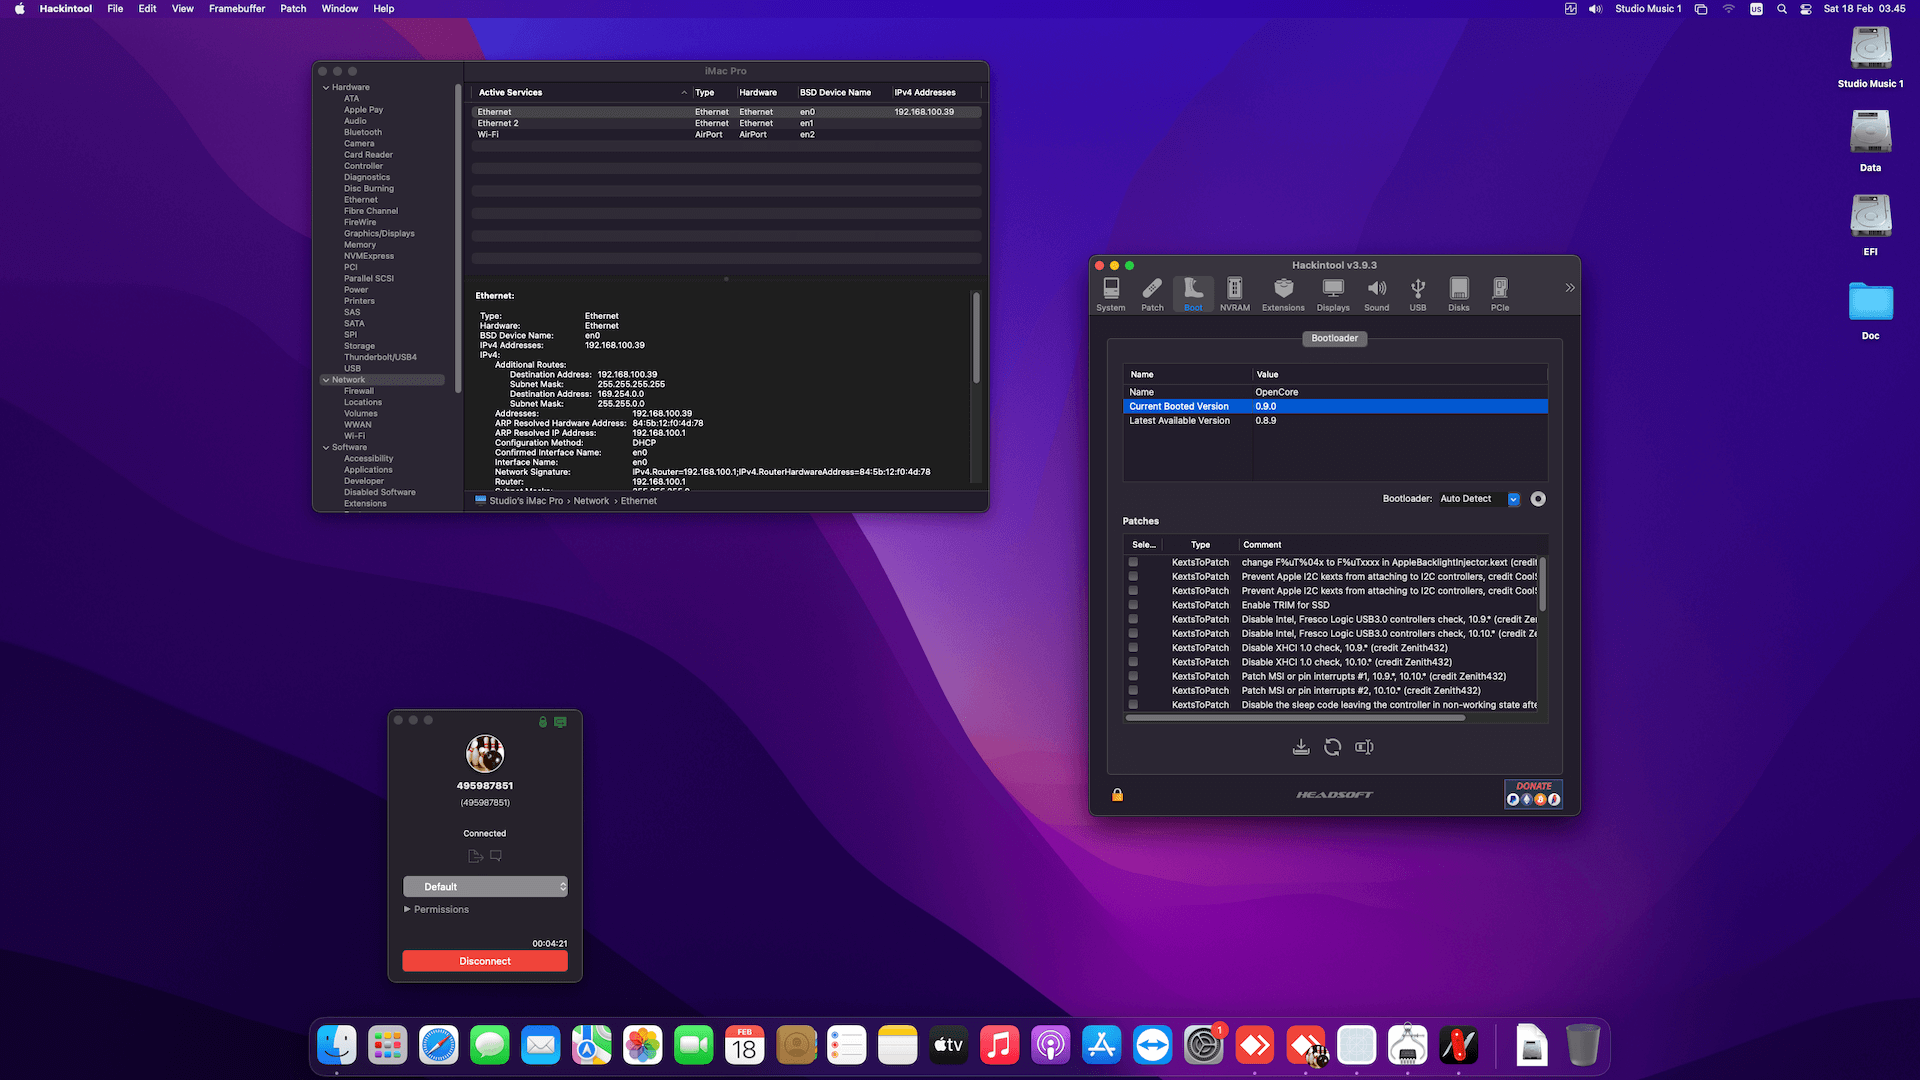Screen dimensions: 1920x1080
Task: Open the Patch menu in the menu bar
Action: pyautogui.click(x=293, y=9)
